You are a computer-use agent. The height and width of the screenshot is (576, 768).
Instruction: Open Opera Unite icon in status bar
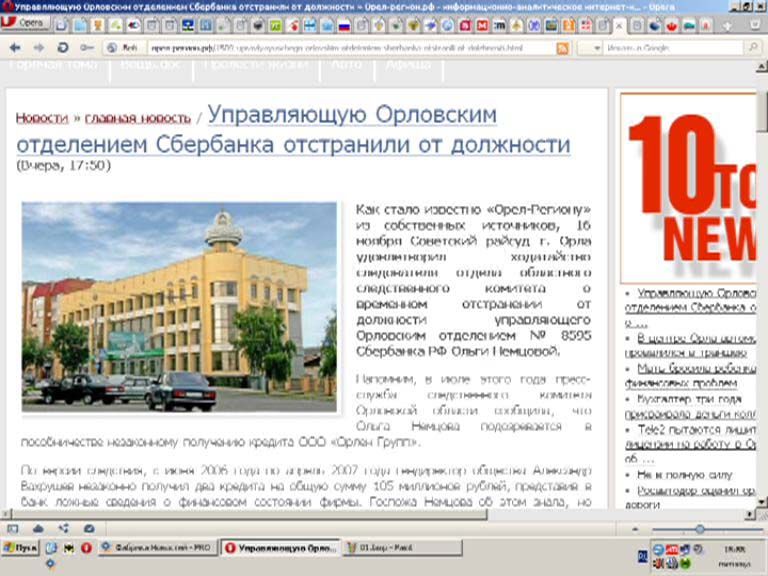tap(64, 528)
